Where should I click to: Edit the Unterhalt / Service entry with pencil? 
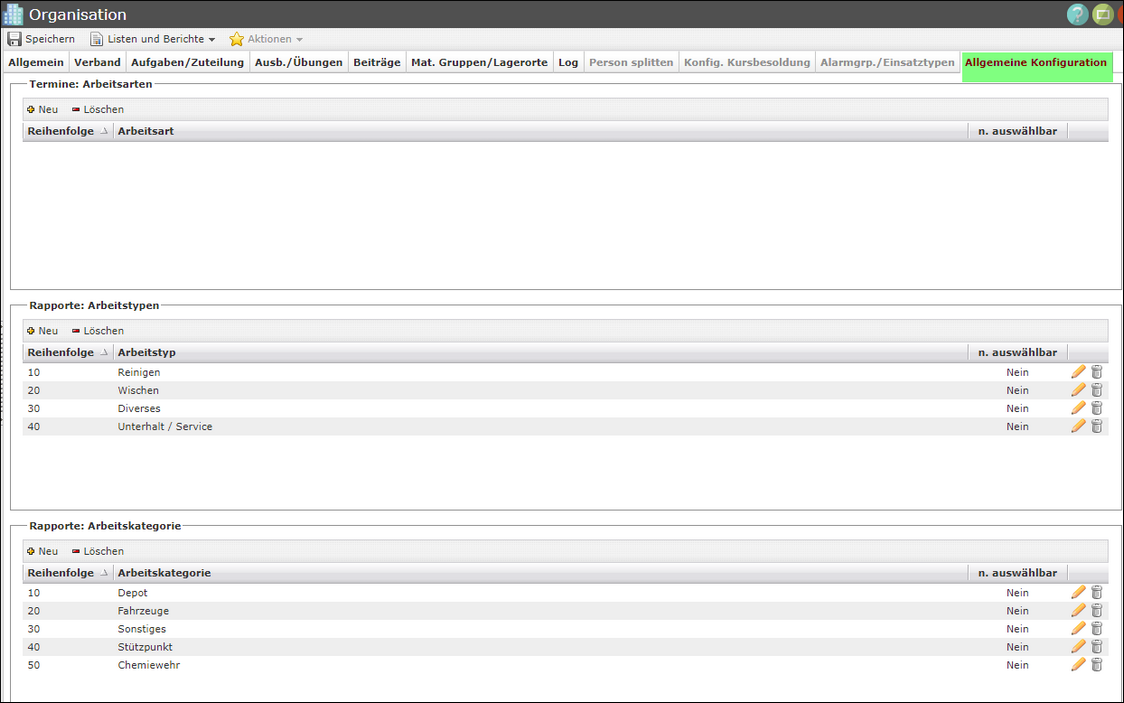pyautogui.click(x=1078, y=426)
